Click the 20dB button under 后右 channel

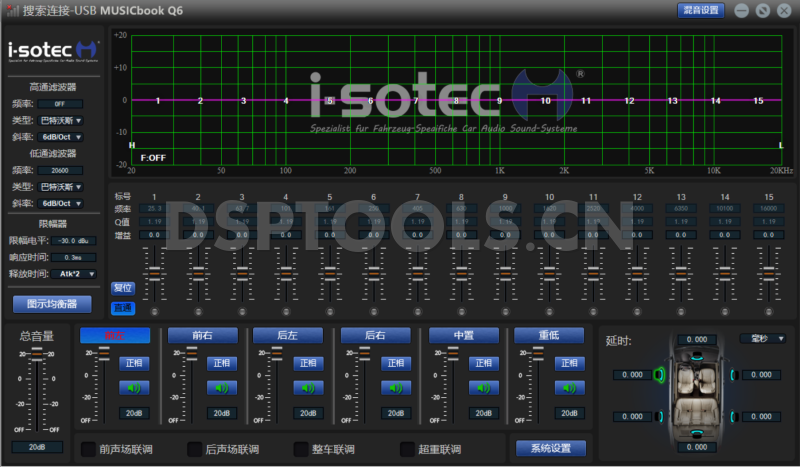396,413
